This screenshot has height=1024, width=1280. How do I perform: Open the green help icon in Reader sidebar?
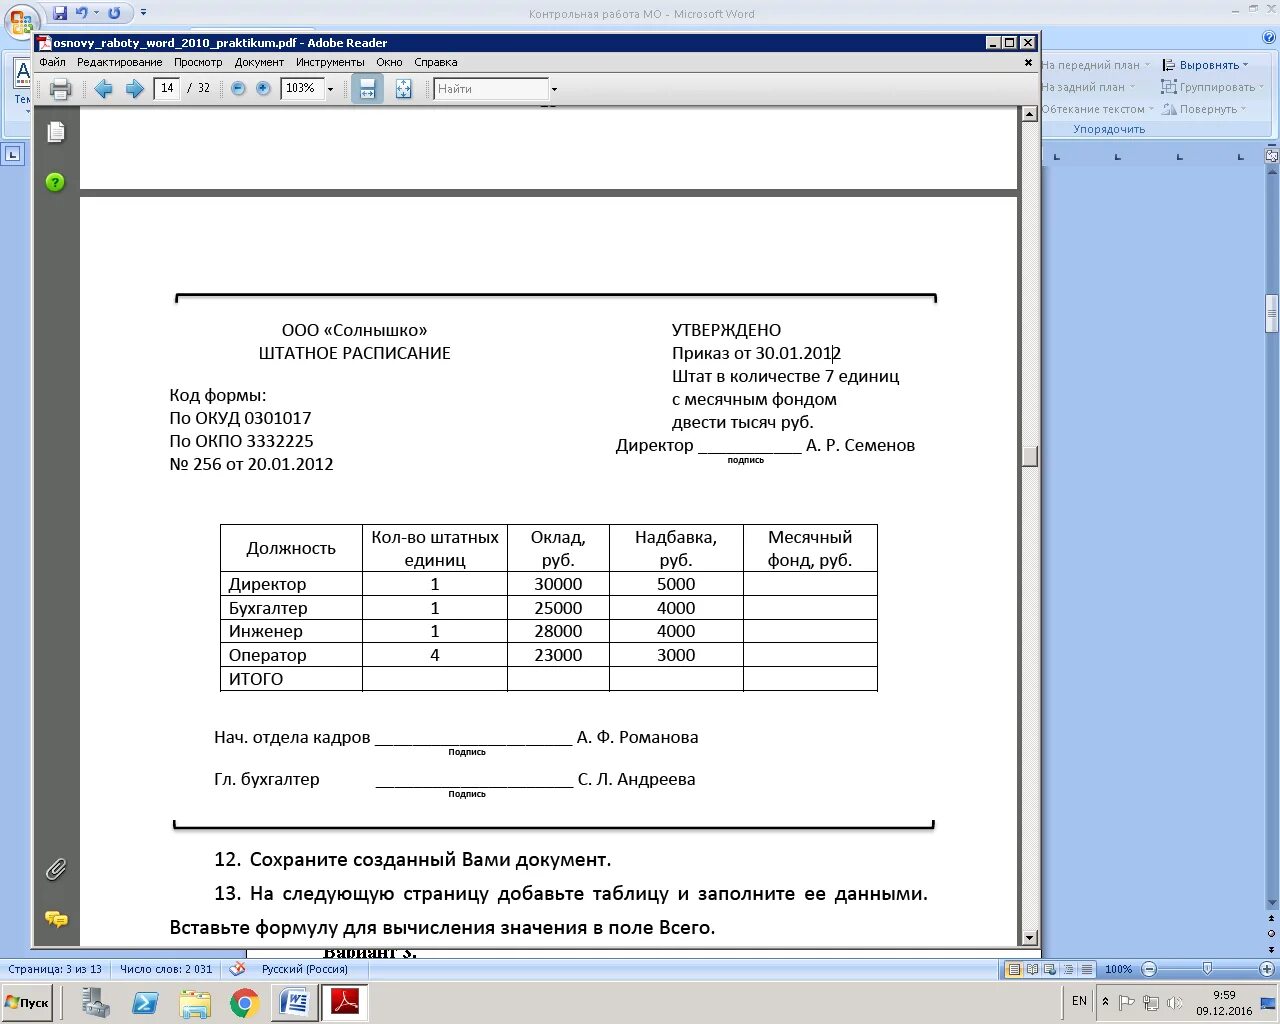click(x=55, y=182)
